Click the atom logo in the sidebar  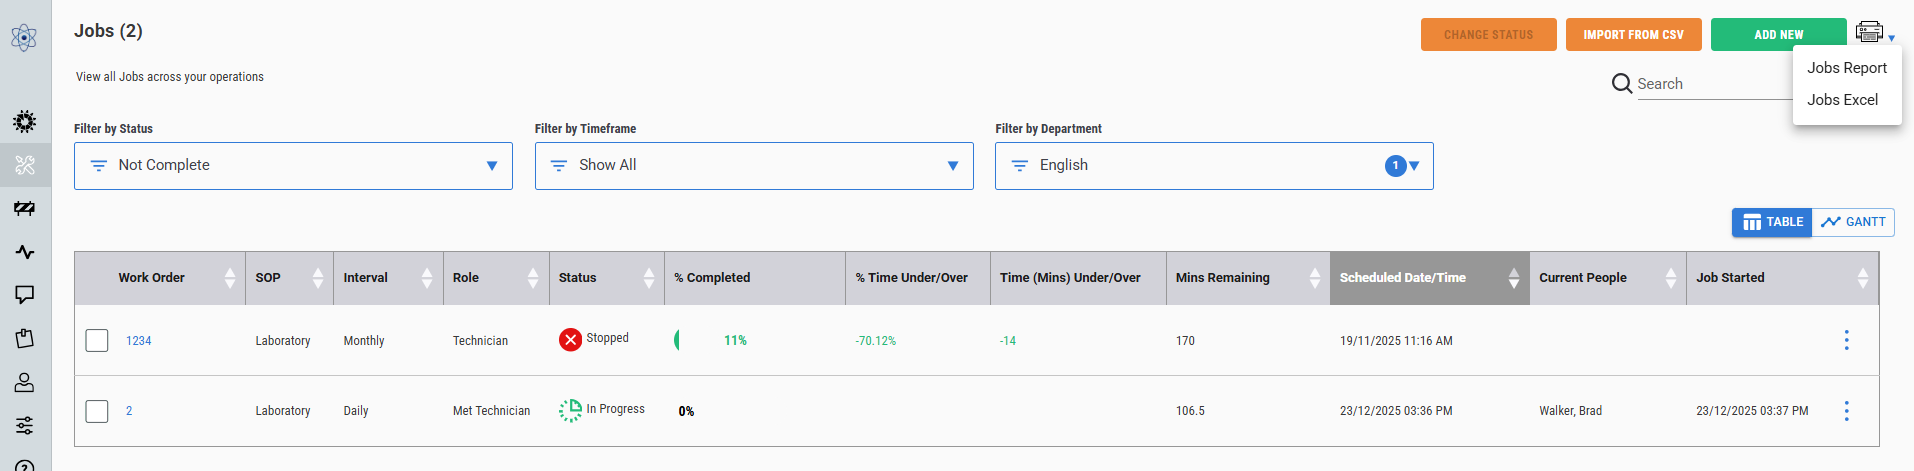point(24,38)
